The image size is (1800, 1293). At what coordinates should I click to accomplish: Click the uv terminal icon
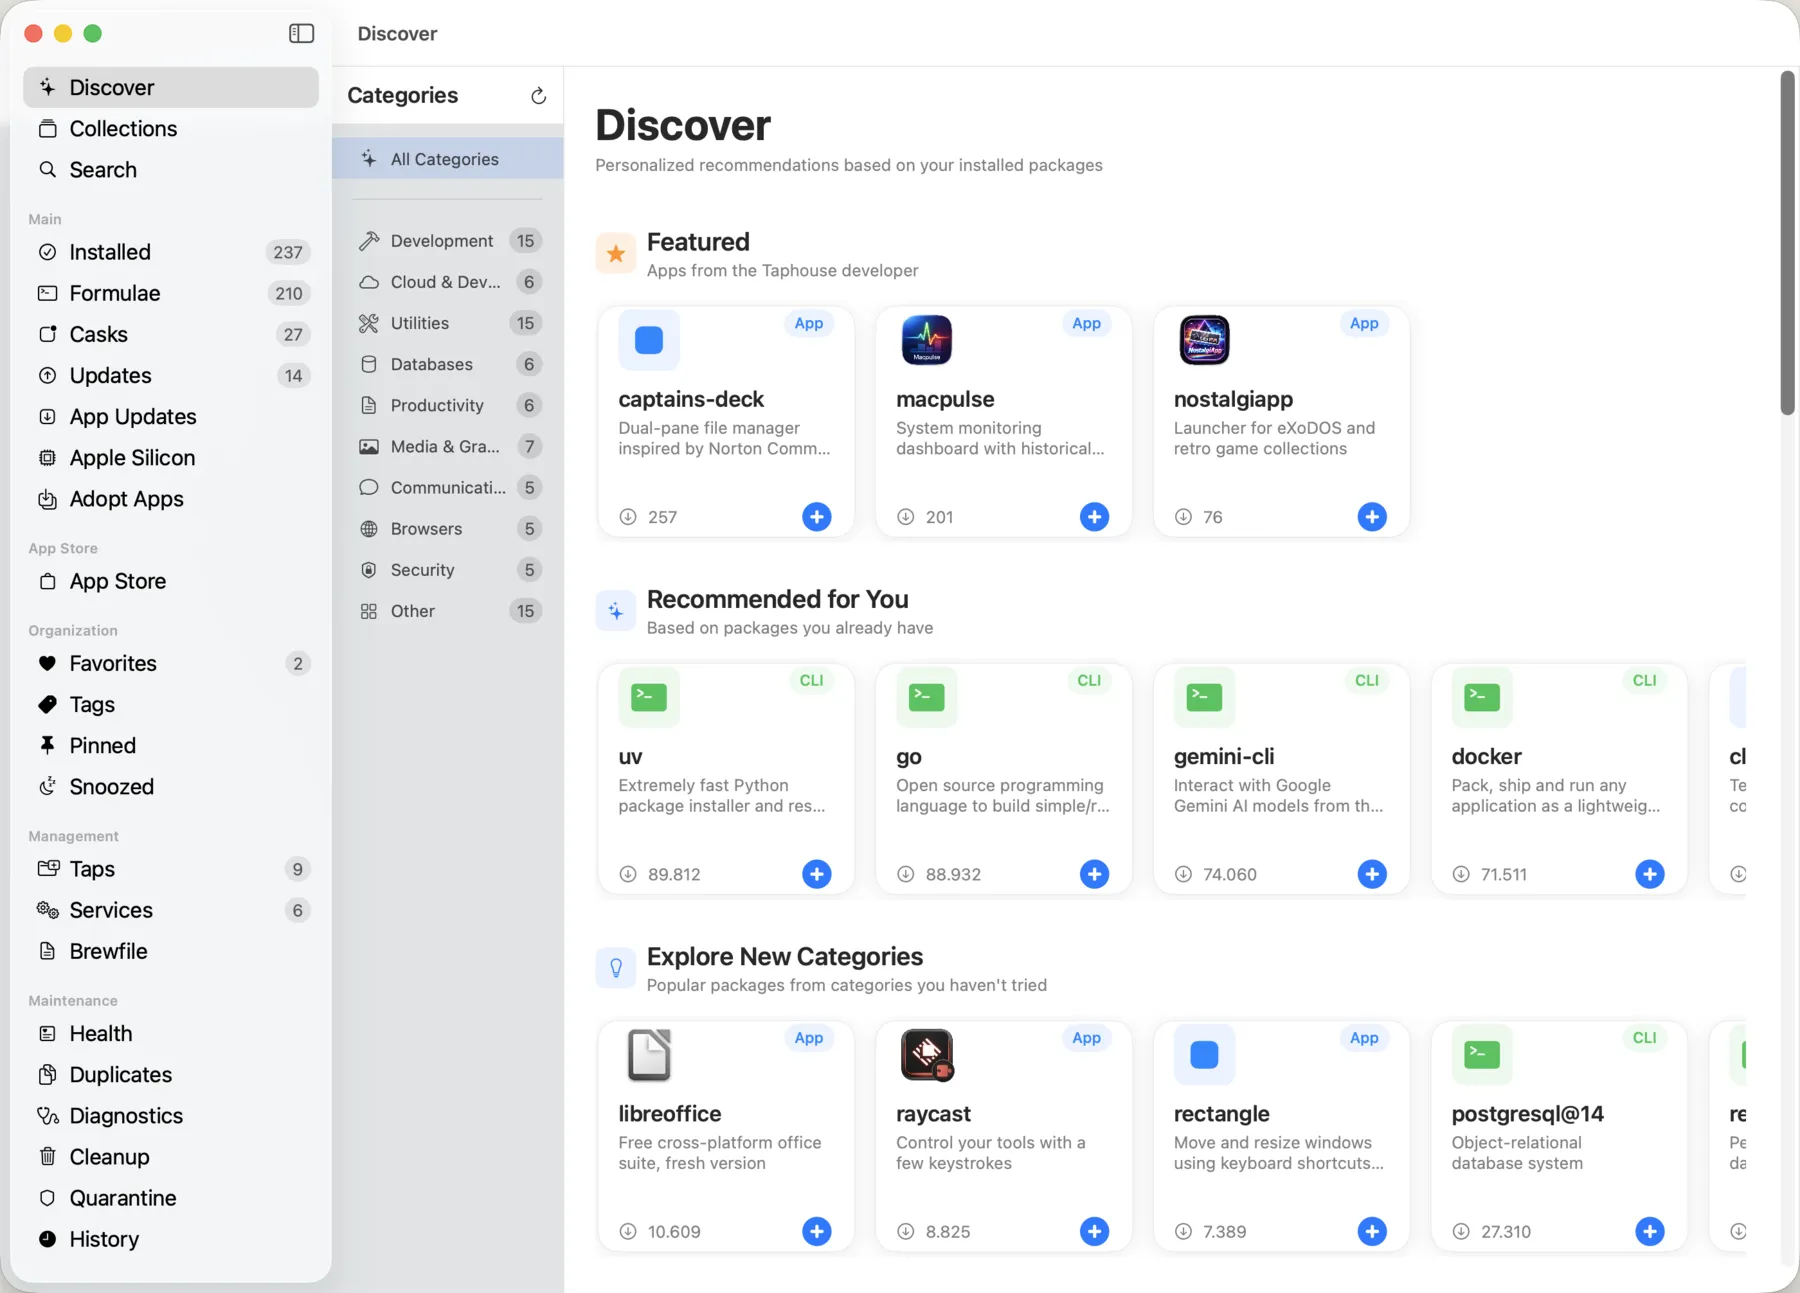point(649,697)
